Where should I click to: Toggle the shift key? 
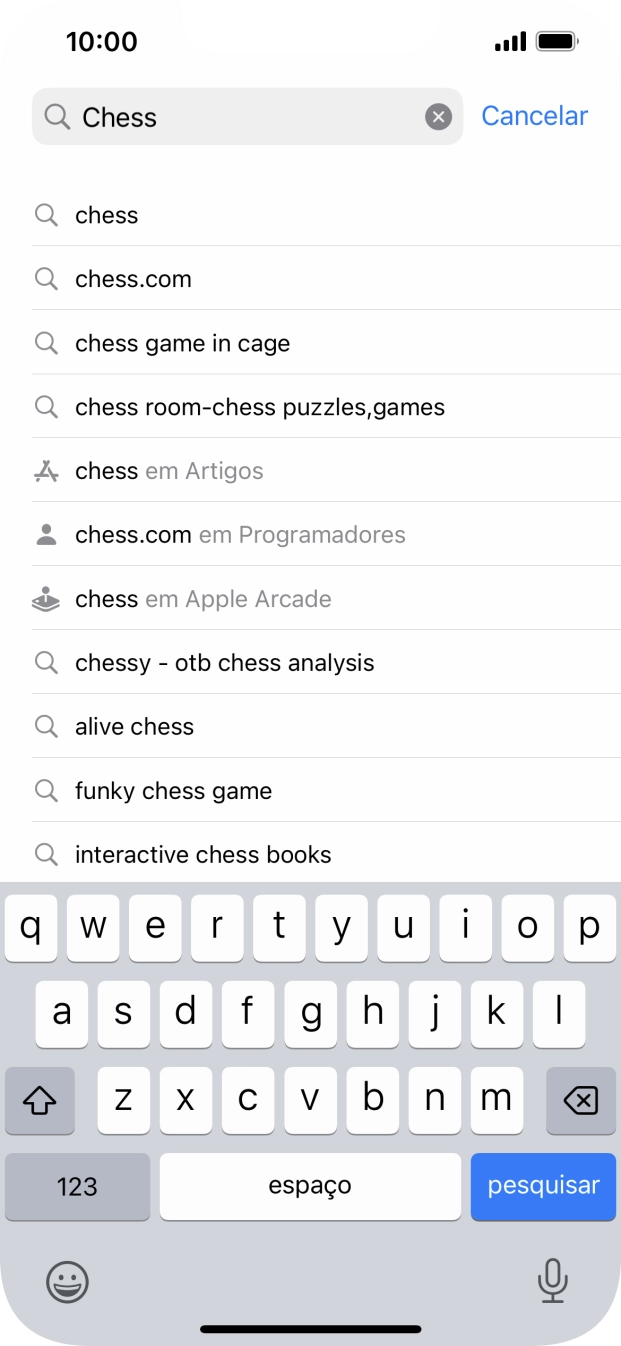pyautogui.click(x=40, y=1101)
